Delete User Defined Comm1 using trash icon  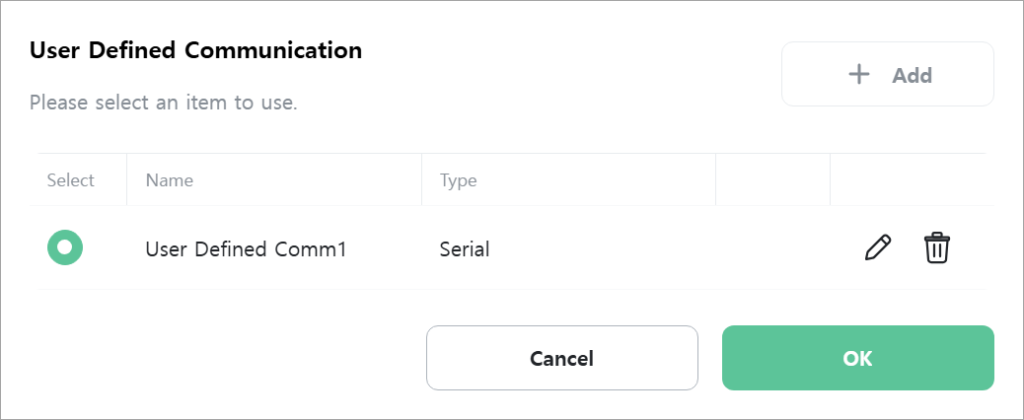click(x=937, y=248)
